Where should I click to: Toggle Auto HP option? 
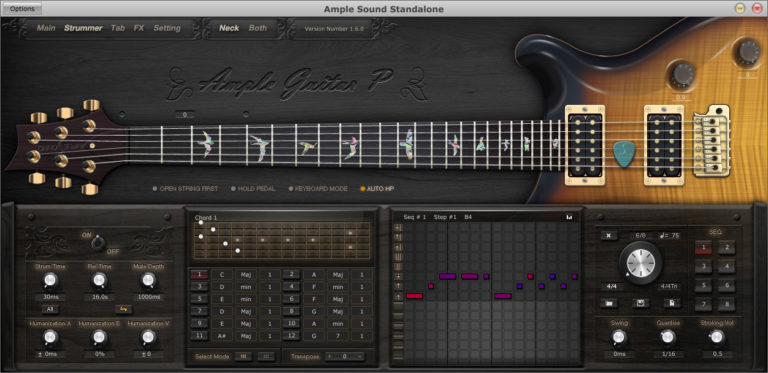377,188
